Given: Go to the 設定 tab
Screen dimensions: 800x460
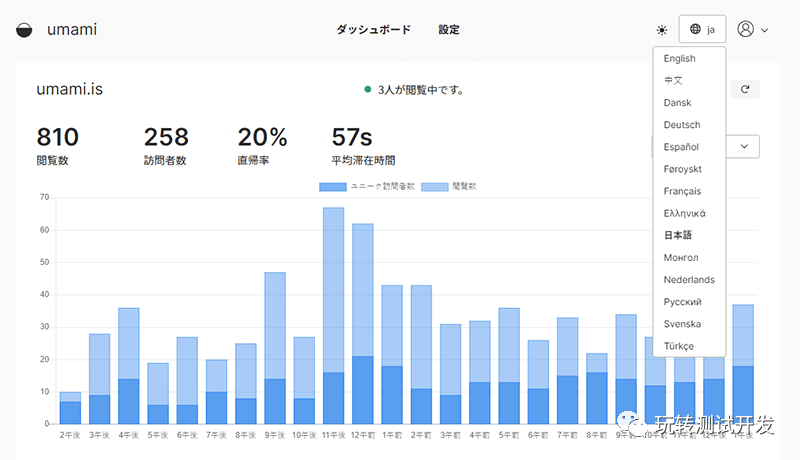Looking at the screenshot, I should coord(449,30).
